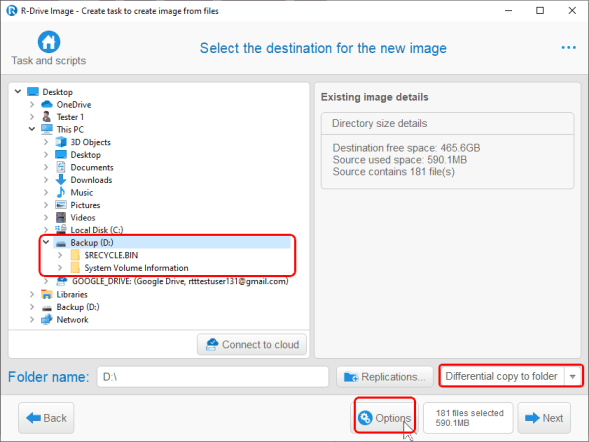Expand the Videos node
This screenshot has height=442, width=589.
click(x=46, y=217)
